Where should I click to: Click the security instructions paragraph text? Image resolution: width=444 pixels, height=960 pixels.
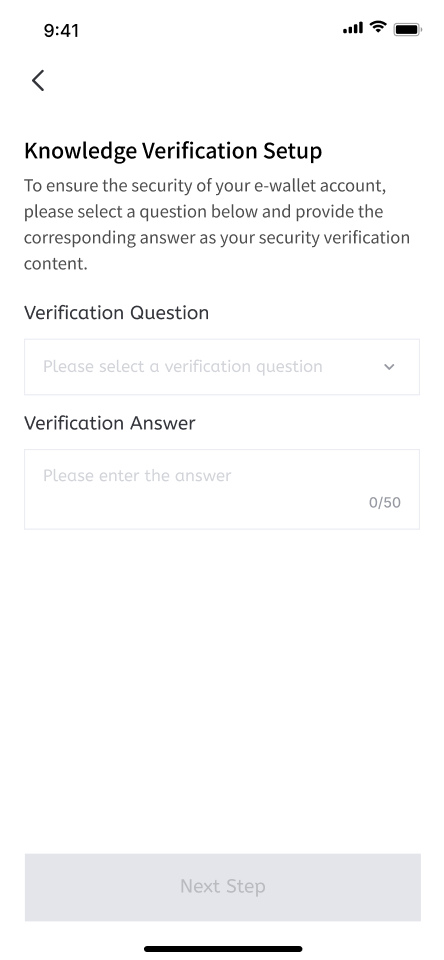tap(217, 224)
